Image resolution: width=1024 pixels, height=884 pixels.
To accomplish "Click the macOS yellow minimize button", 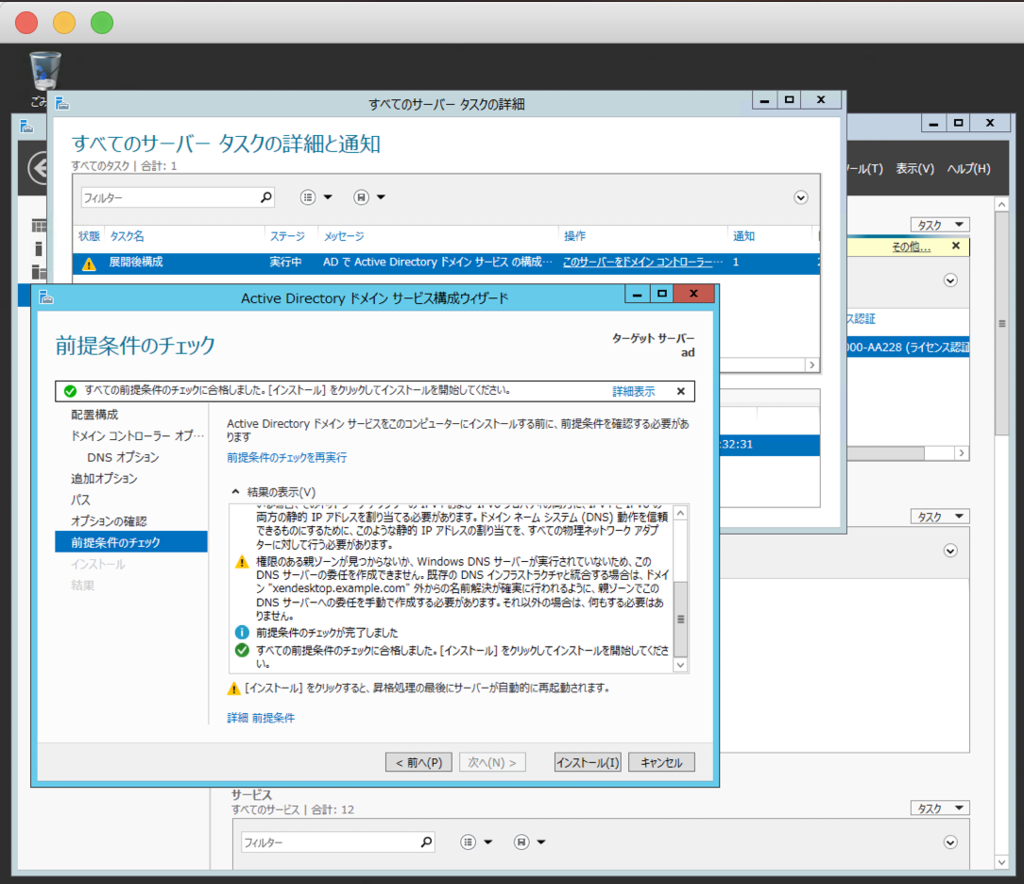I will coord(64,22).
